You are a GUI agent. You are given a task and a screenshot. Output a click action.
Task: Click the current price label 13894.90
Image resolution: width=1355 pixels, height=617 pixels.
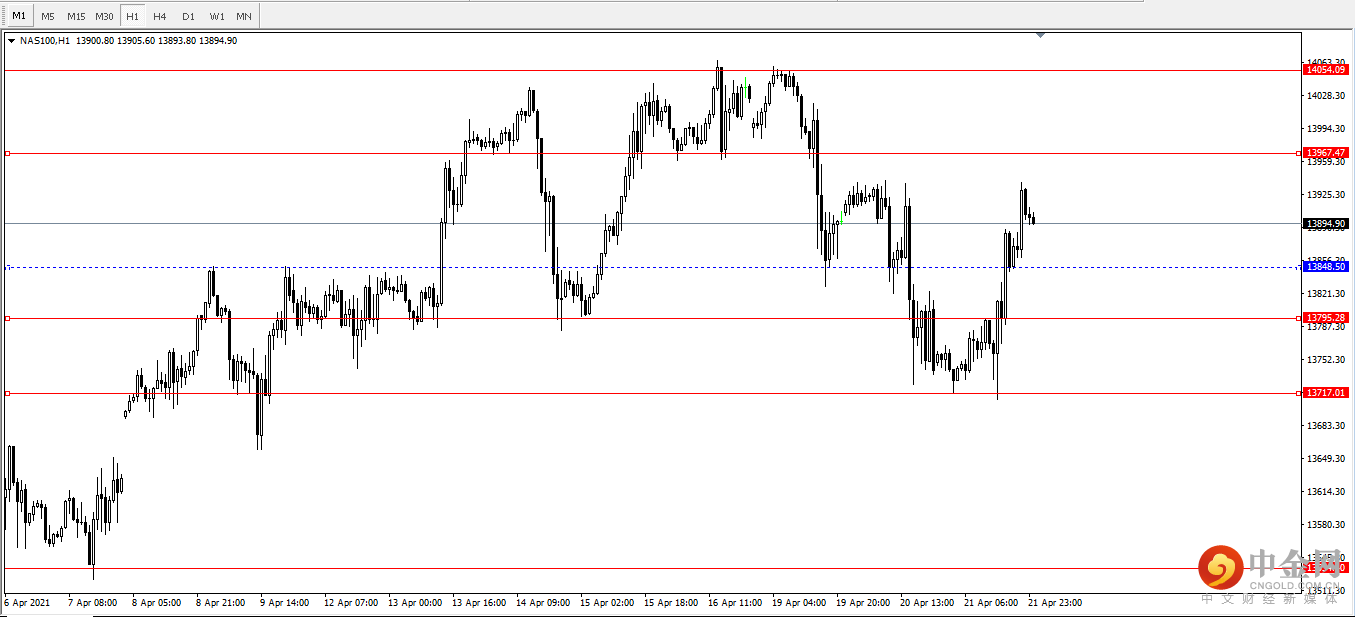pyautogui.click(x=1326, y=224)
